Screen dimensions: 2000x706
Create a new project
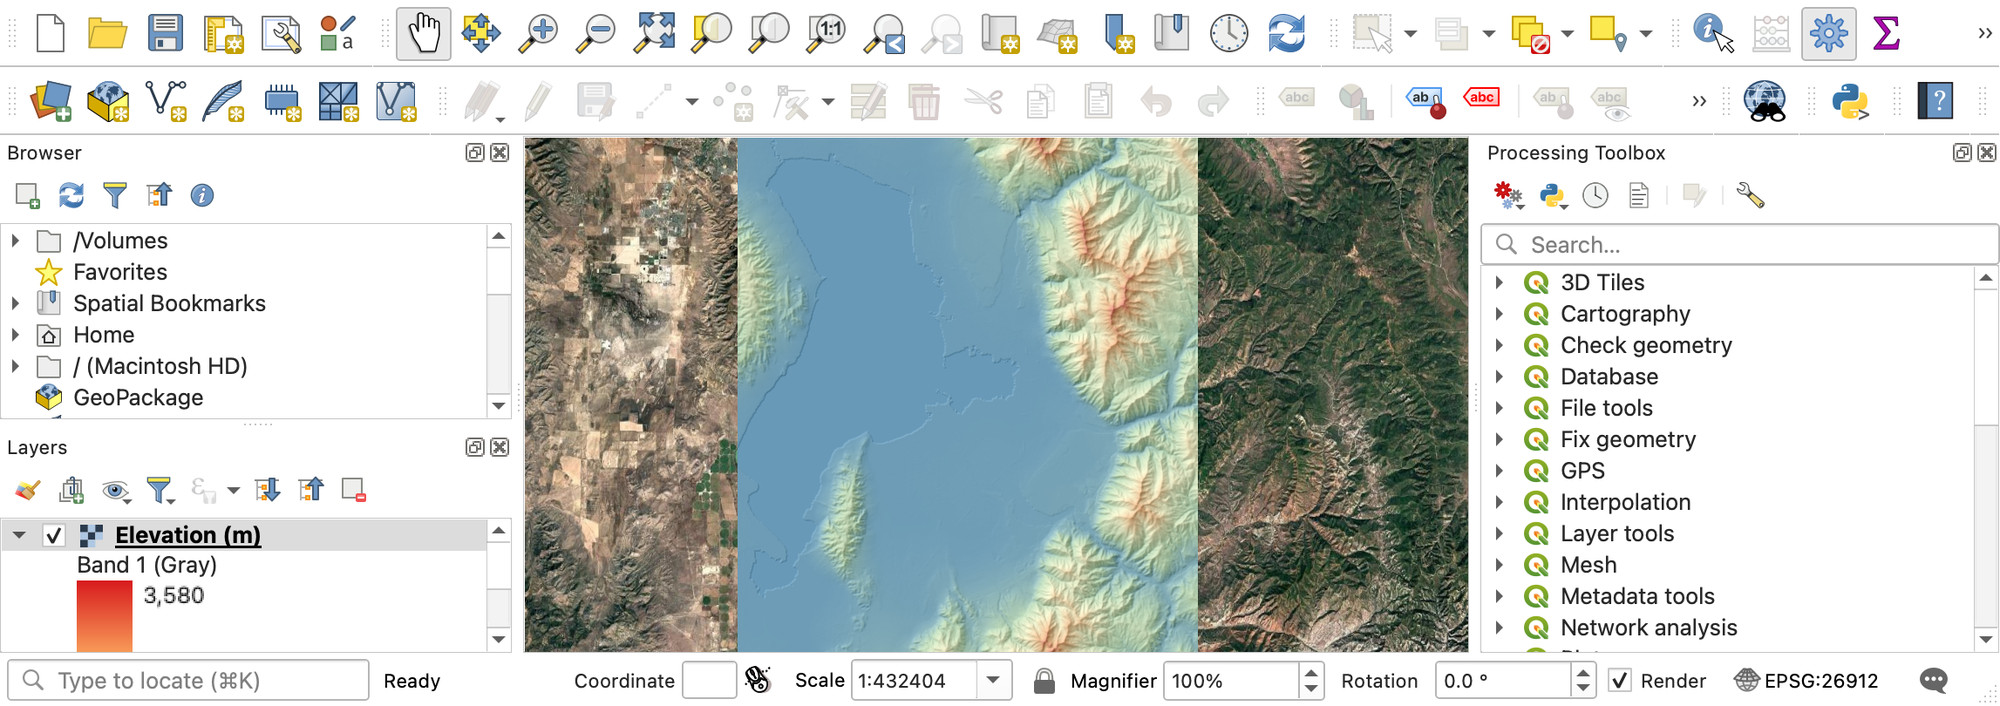point(50,33)
